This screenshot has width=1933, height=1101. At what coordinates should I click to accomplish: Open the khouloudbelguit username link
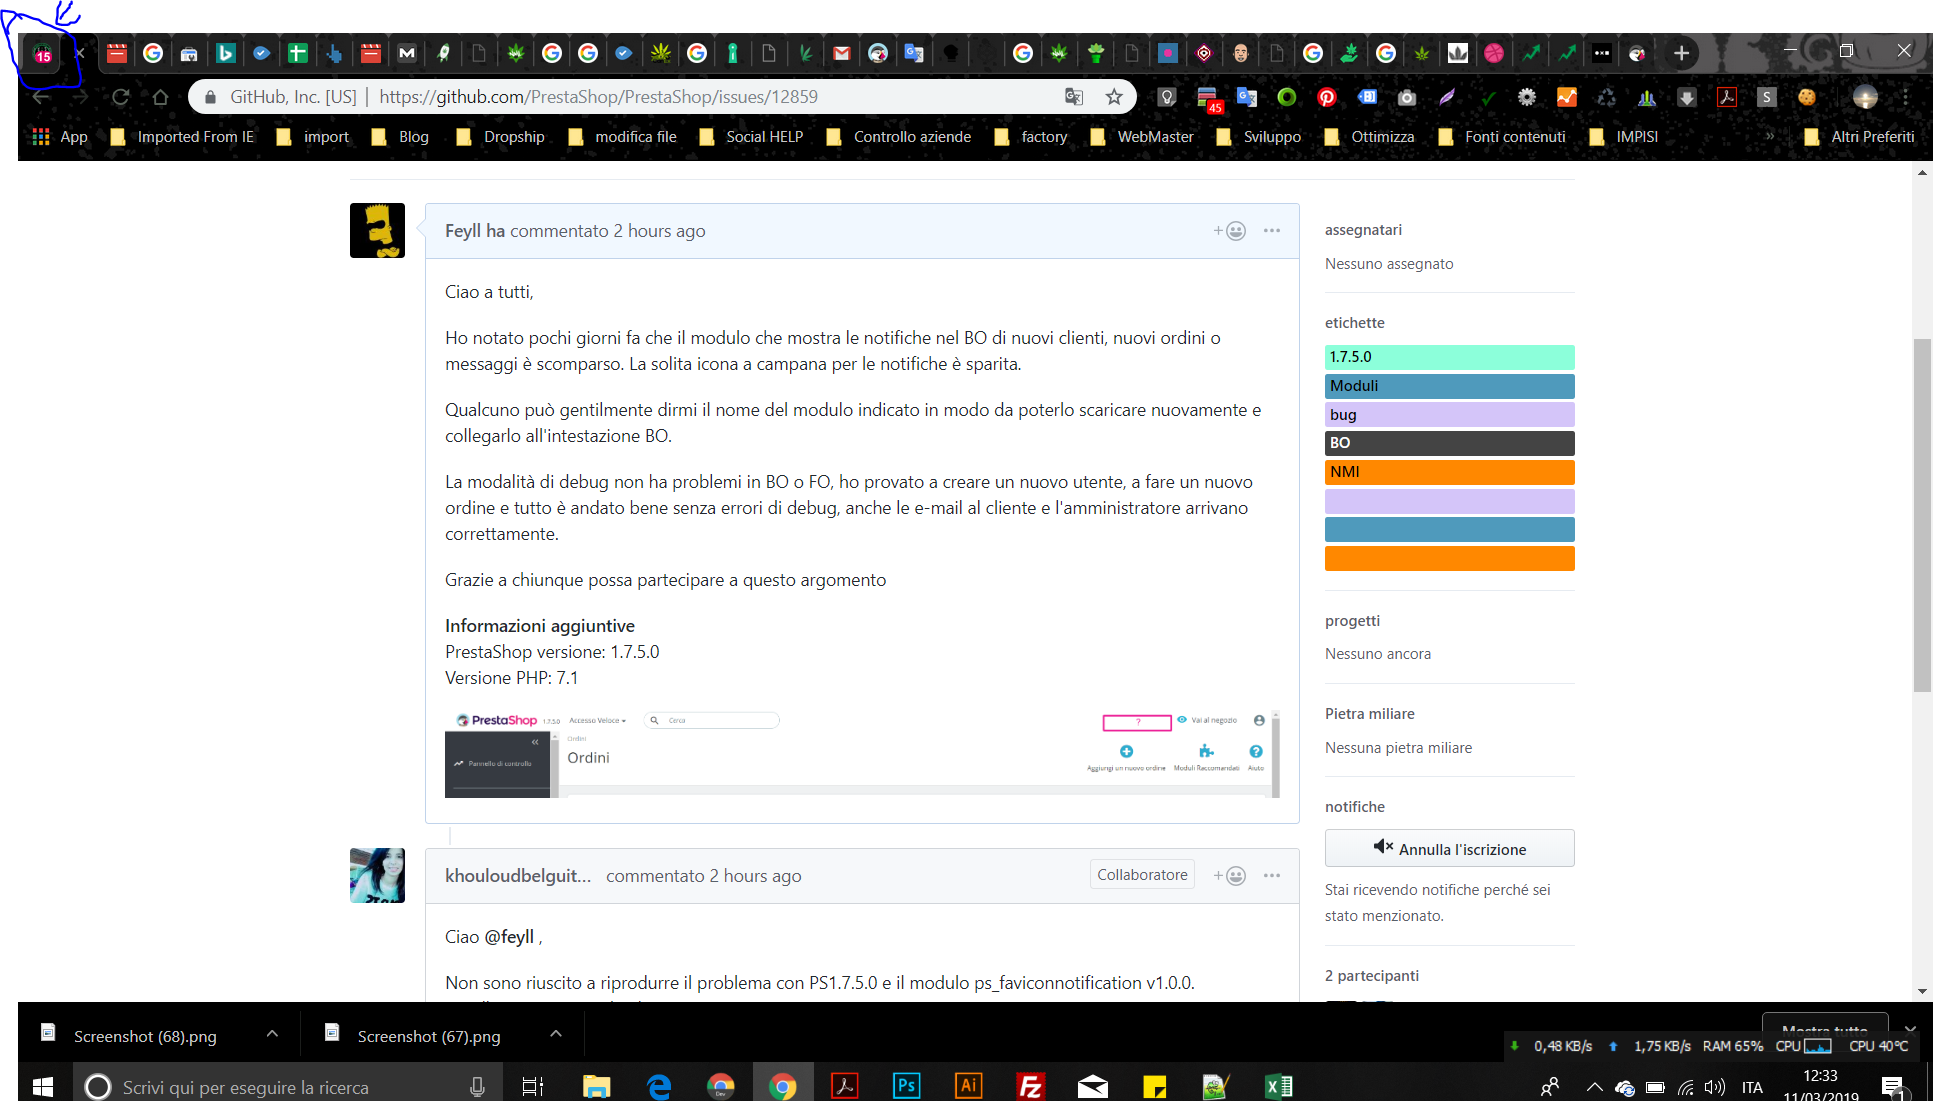tap(518, 876)
